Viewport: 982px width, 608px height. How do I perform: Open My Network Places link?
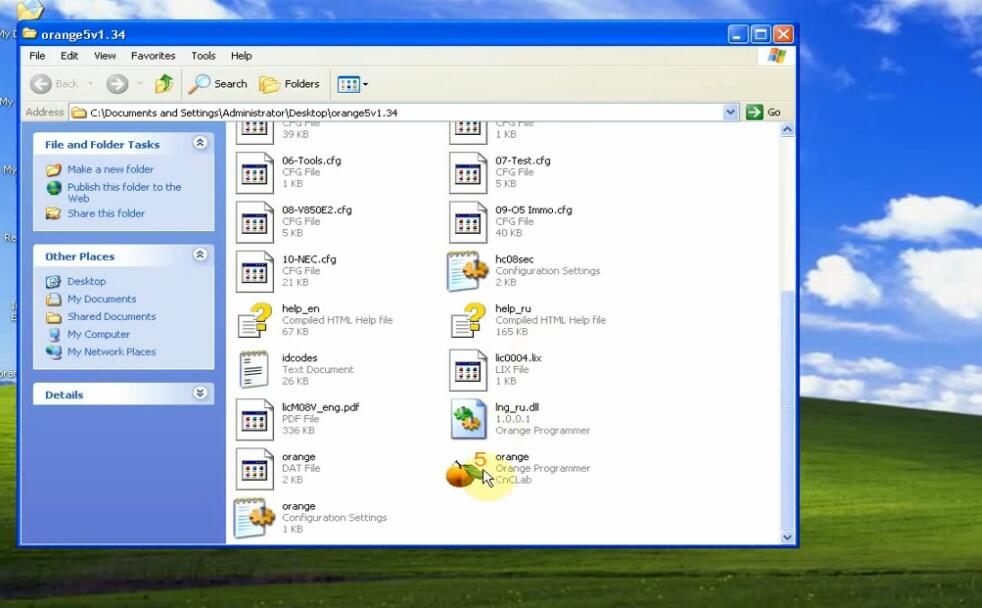pyautogui.click(x=111, y=351)
